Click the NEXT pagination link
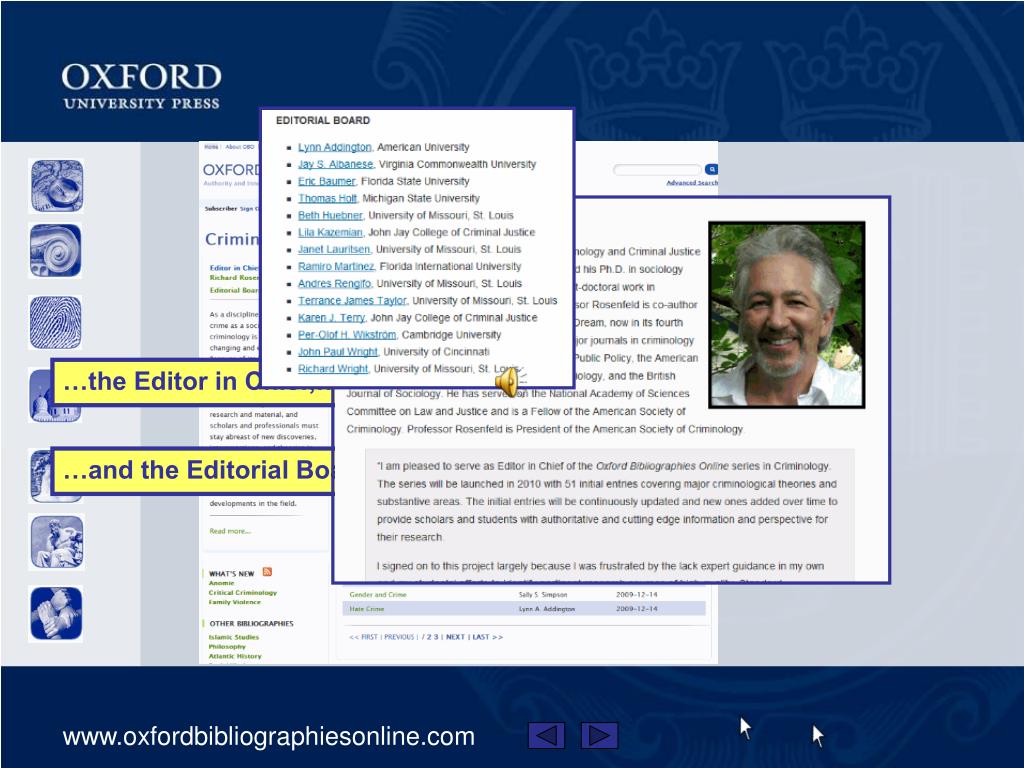This screenshot has width=1024, height=768. tap(455, 637)
